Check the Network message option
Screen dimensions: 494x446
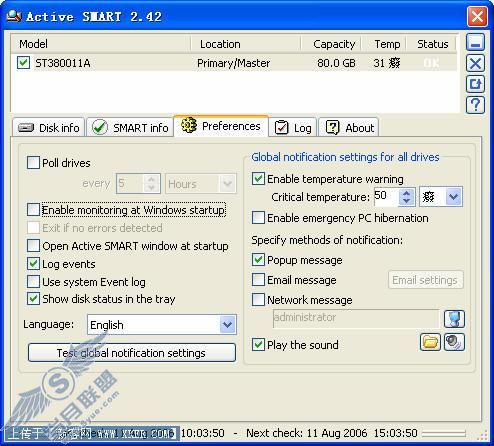[x=258, y=300]
